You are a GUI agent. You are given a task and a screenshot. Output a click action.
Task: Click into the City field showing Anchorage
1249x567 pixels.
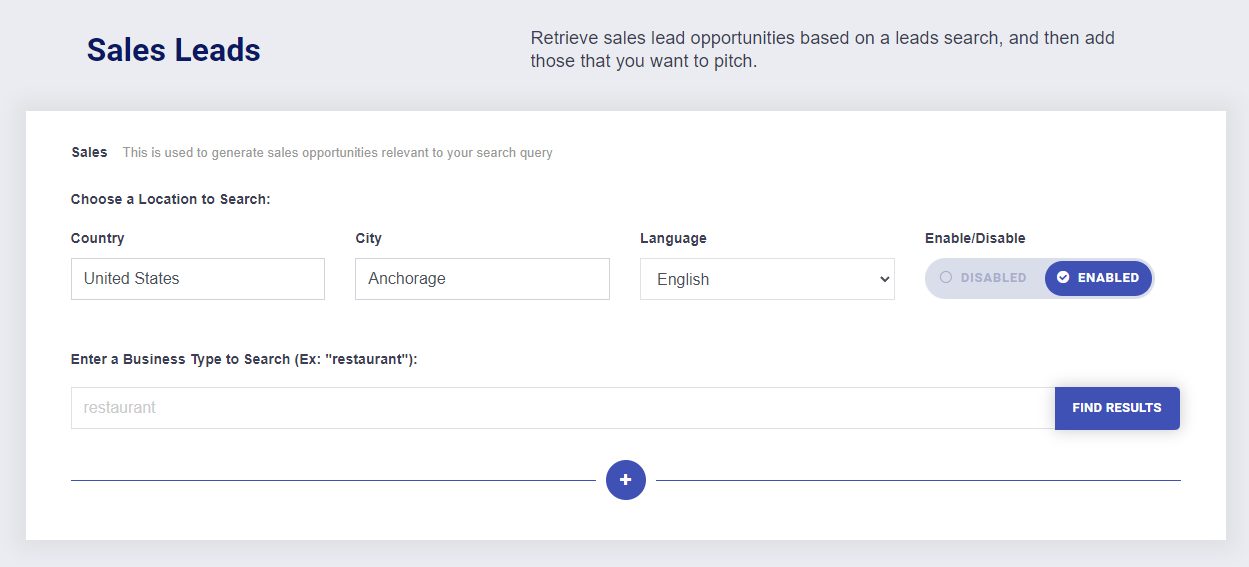(x=482, y=279)
